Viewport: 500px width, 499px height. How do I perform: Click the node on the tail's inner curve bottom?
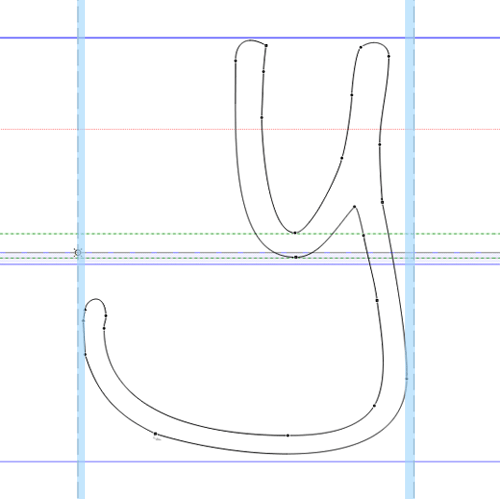coord(288,435)
